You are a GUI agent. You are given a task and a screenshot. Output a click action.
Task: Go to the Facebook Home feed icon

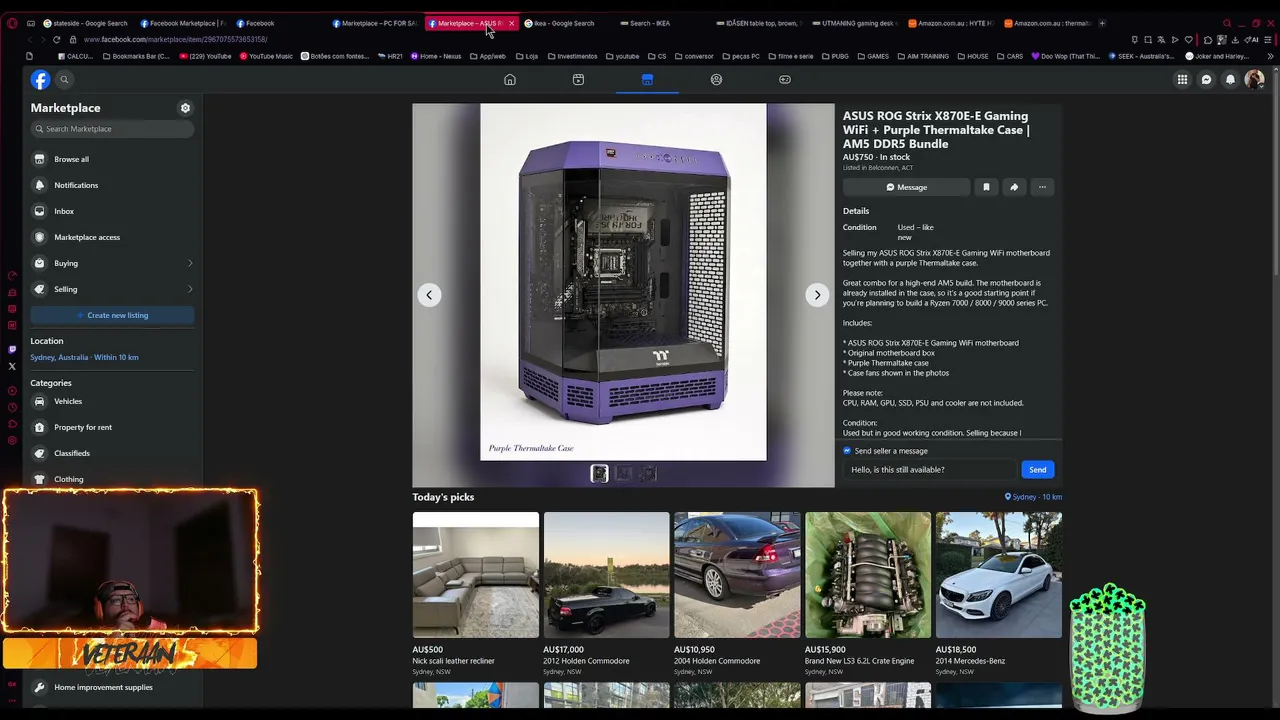click(510, 80)
